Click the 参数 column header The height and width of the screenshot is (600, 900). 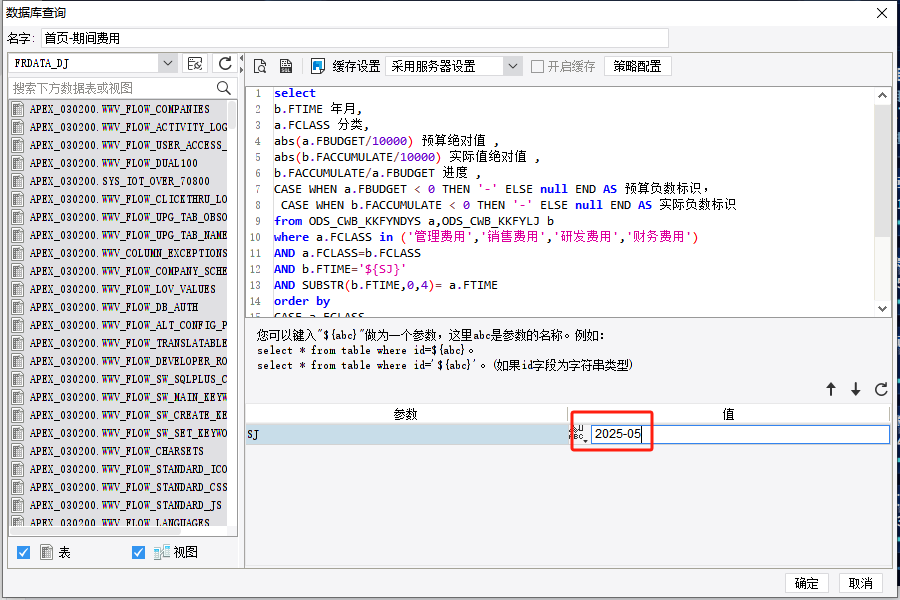406,414
